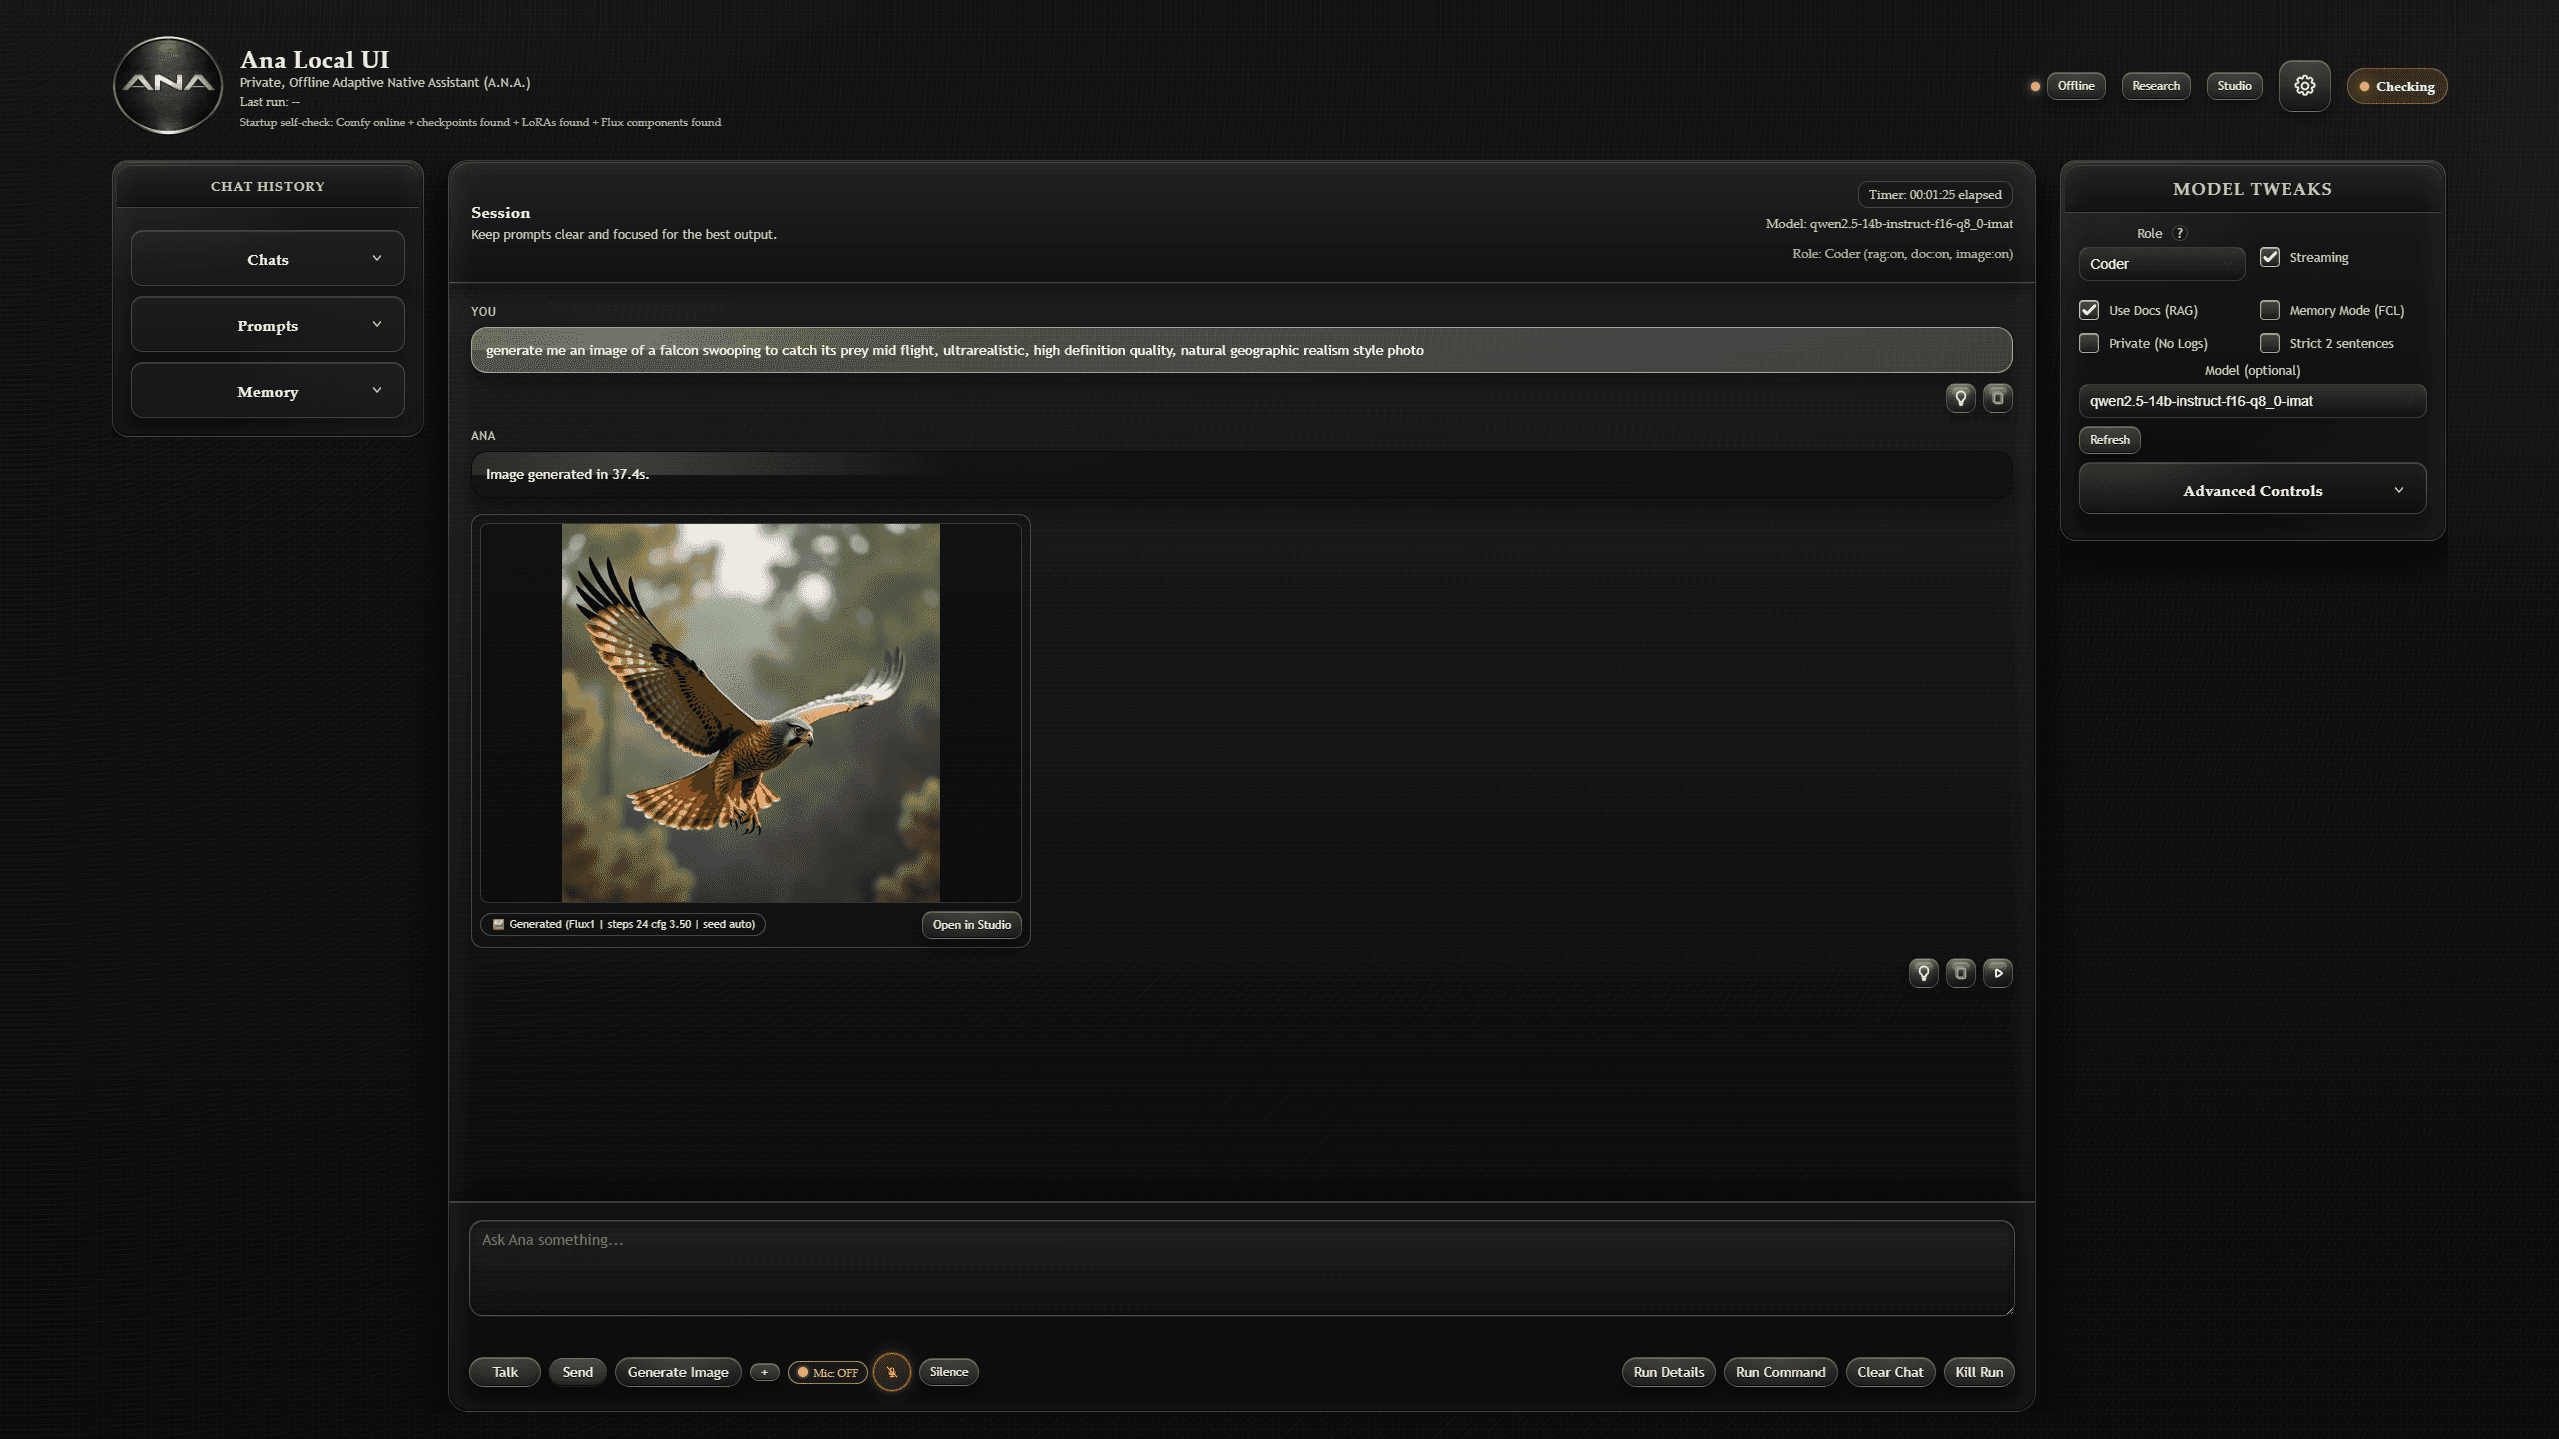Open the Coder role dropdown
This screenshot has width=2559, height=1439.
tap(2160, 264)
